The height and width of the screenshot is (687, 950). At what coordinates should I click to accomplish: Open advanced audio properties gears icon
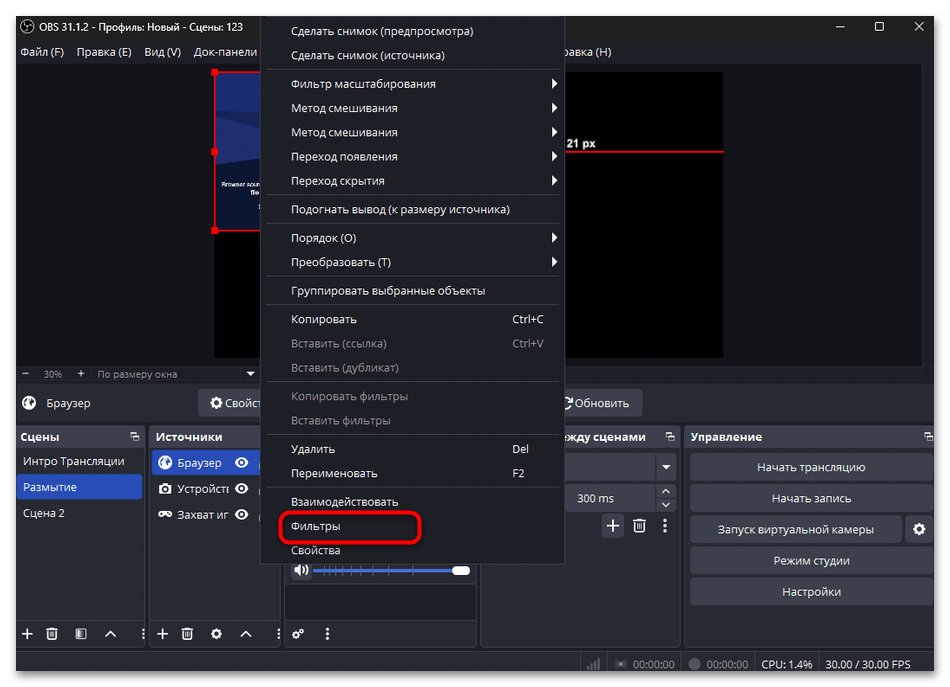click(x=298, y=634)
